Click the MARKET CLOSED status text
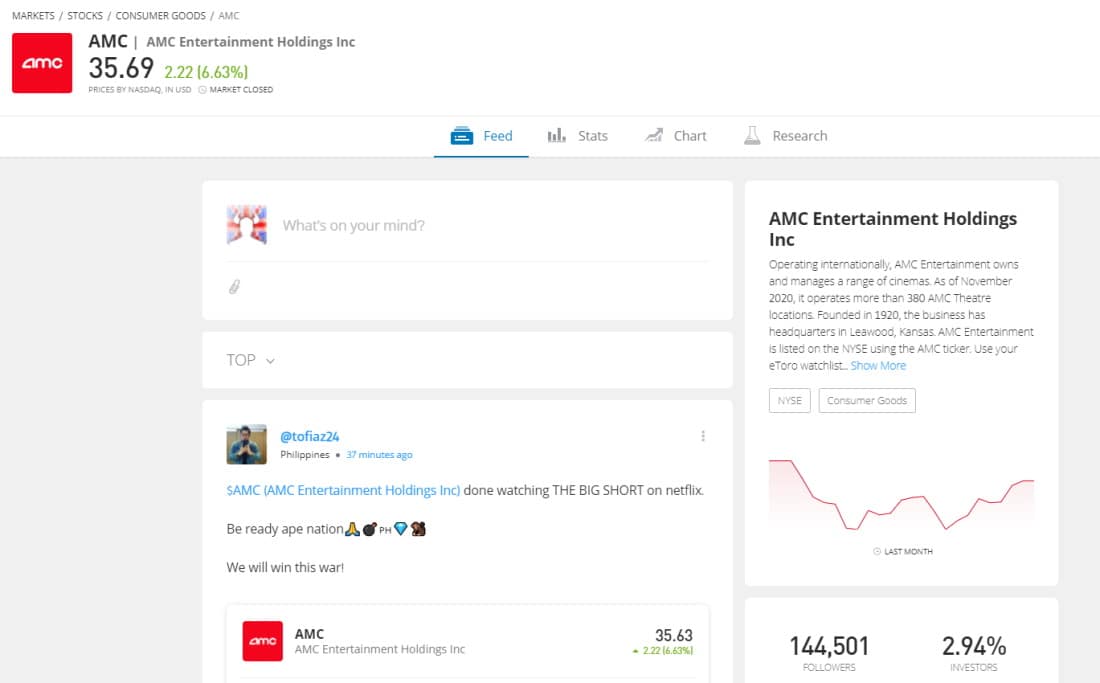Image resolution: width=1100 pixels, height=683 pixels. (x=241, y=90)
